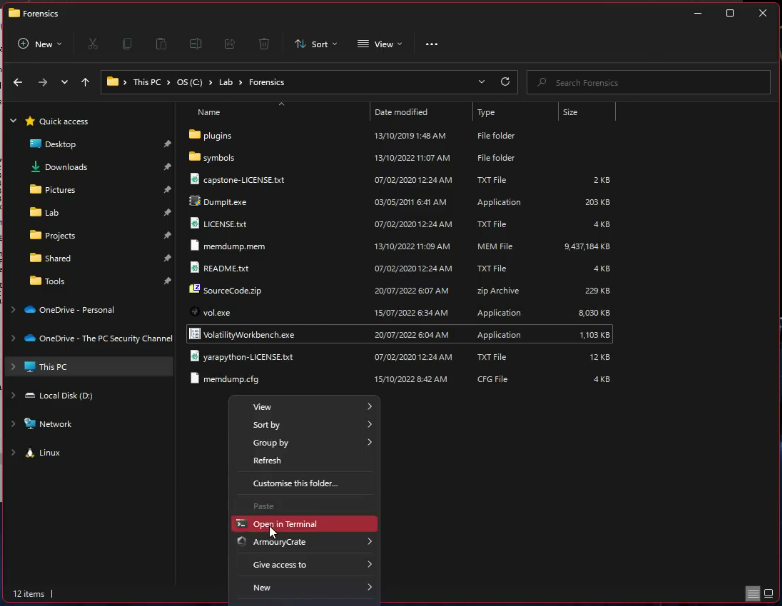Sort by the Date modified column header
Screen dimensions: 782x606
pos(401,112)
